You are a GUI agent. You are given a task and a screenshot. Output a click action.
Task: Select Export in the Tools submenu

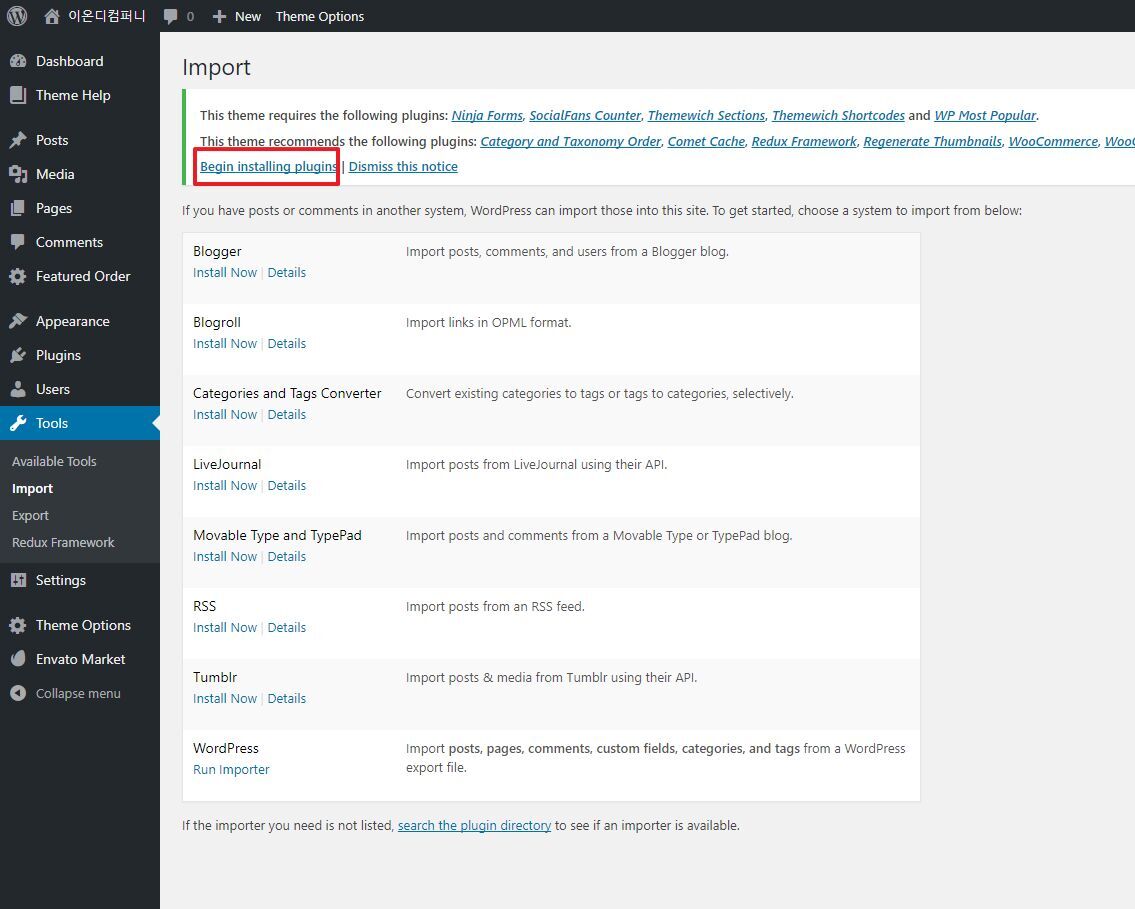pyautogui.click(x=30, y=516)
